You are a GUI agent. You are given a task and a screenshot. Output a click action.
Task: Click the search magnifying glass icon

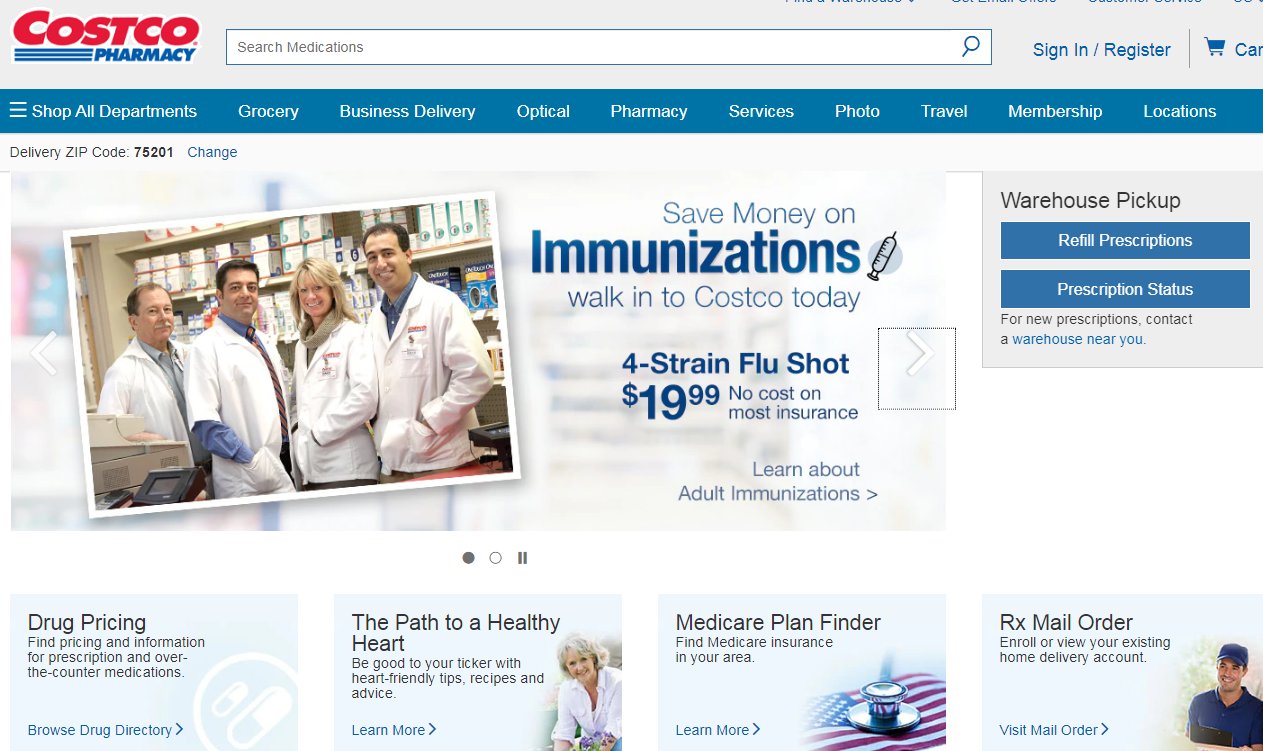pyautogui.click(x=970, y=47)
